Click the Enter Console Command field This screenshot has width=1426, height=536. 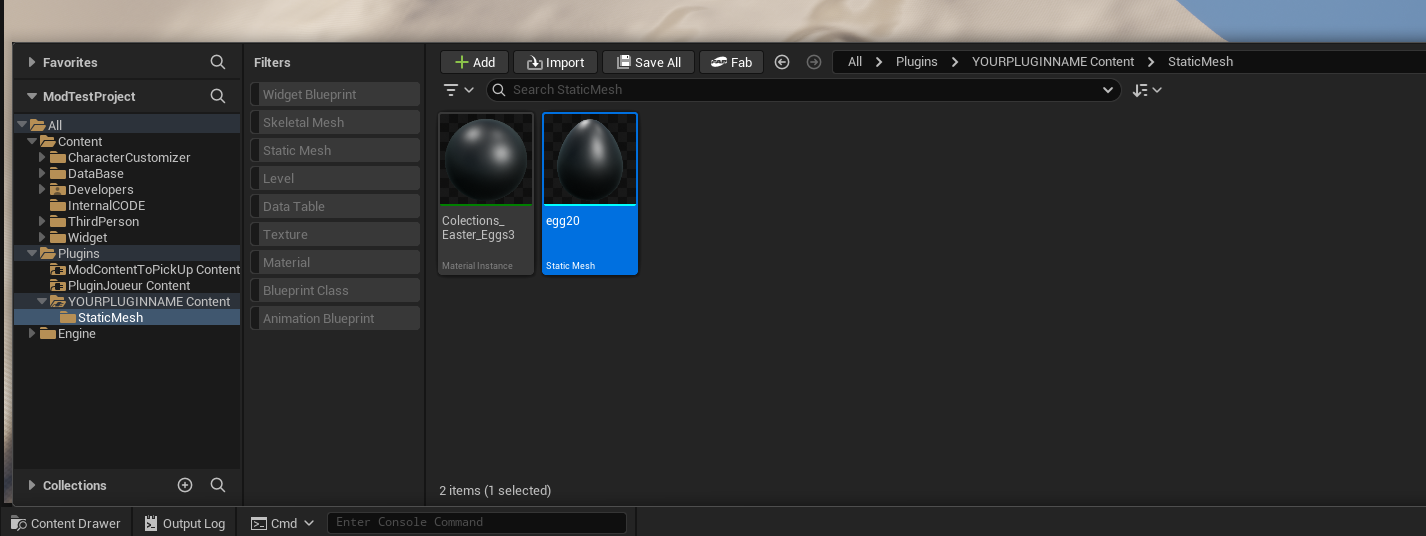[x=477, y=522]
